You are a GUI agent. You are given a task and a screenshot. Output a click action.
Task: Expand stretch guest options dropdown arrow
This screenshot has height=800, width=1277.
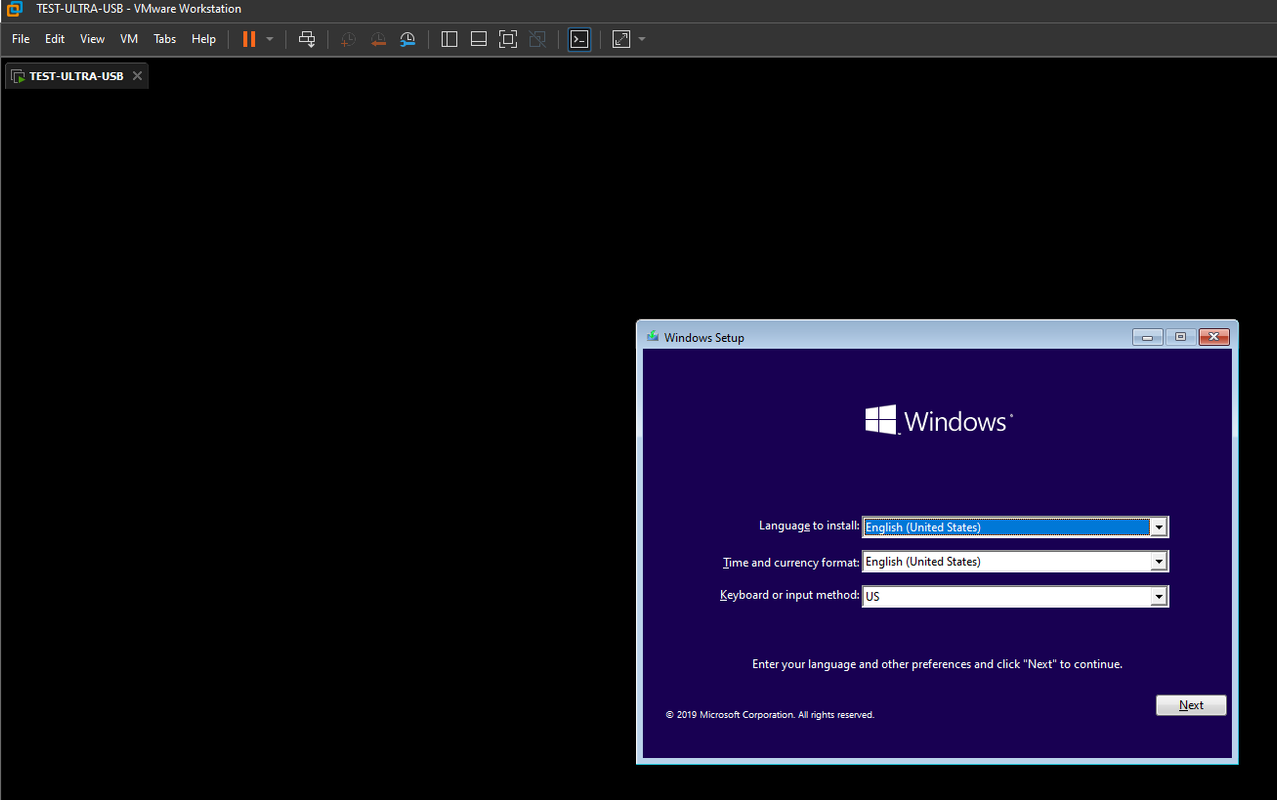click(642, 39)
